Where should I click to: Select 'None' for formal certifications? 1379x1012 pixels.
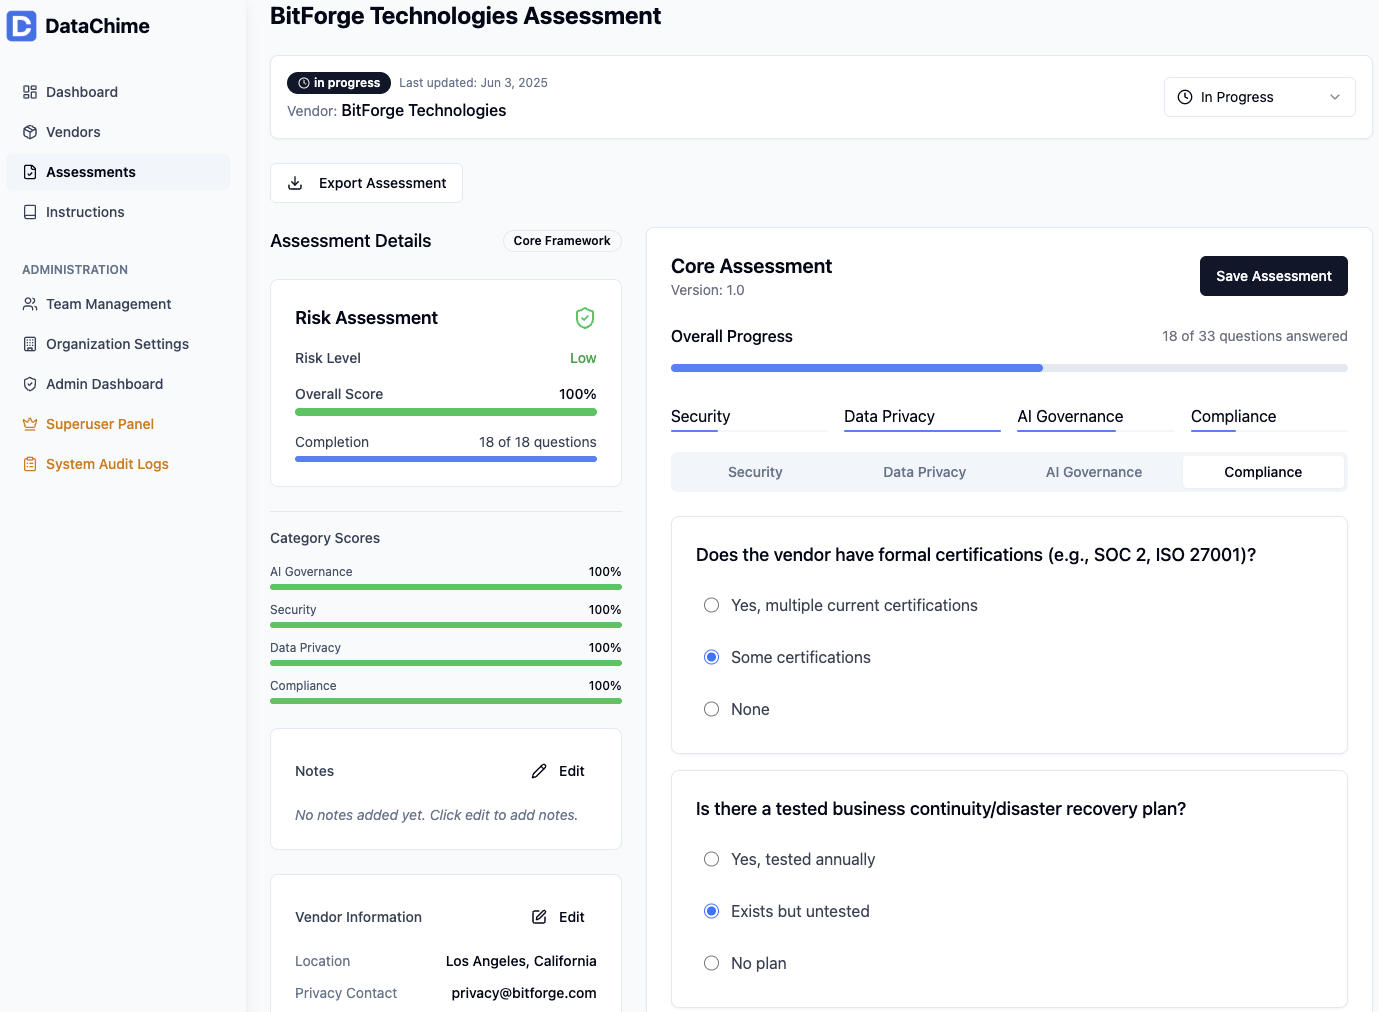(x=711, y=709)
